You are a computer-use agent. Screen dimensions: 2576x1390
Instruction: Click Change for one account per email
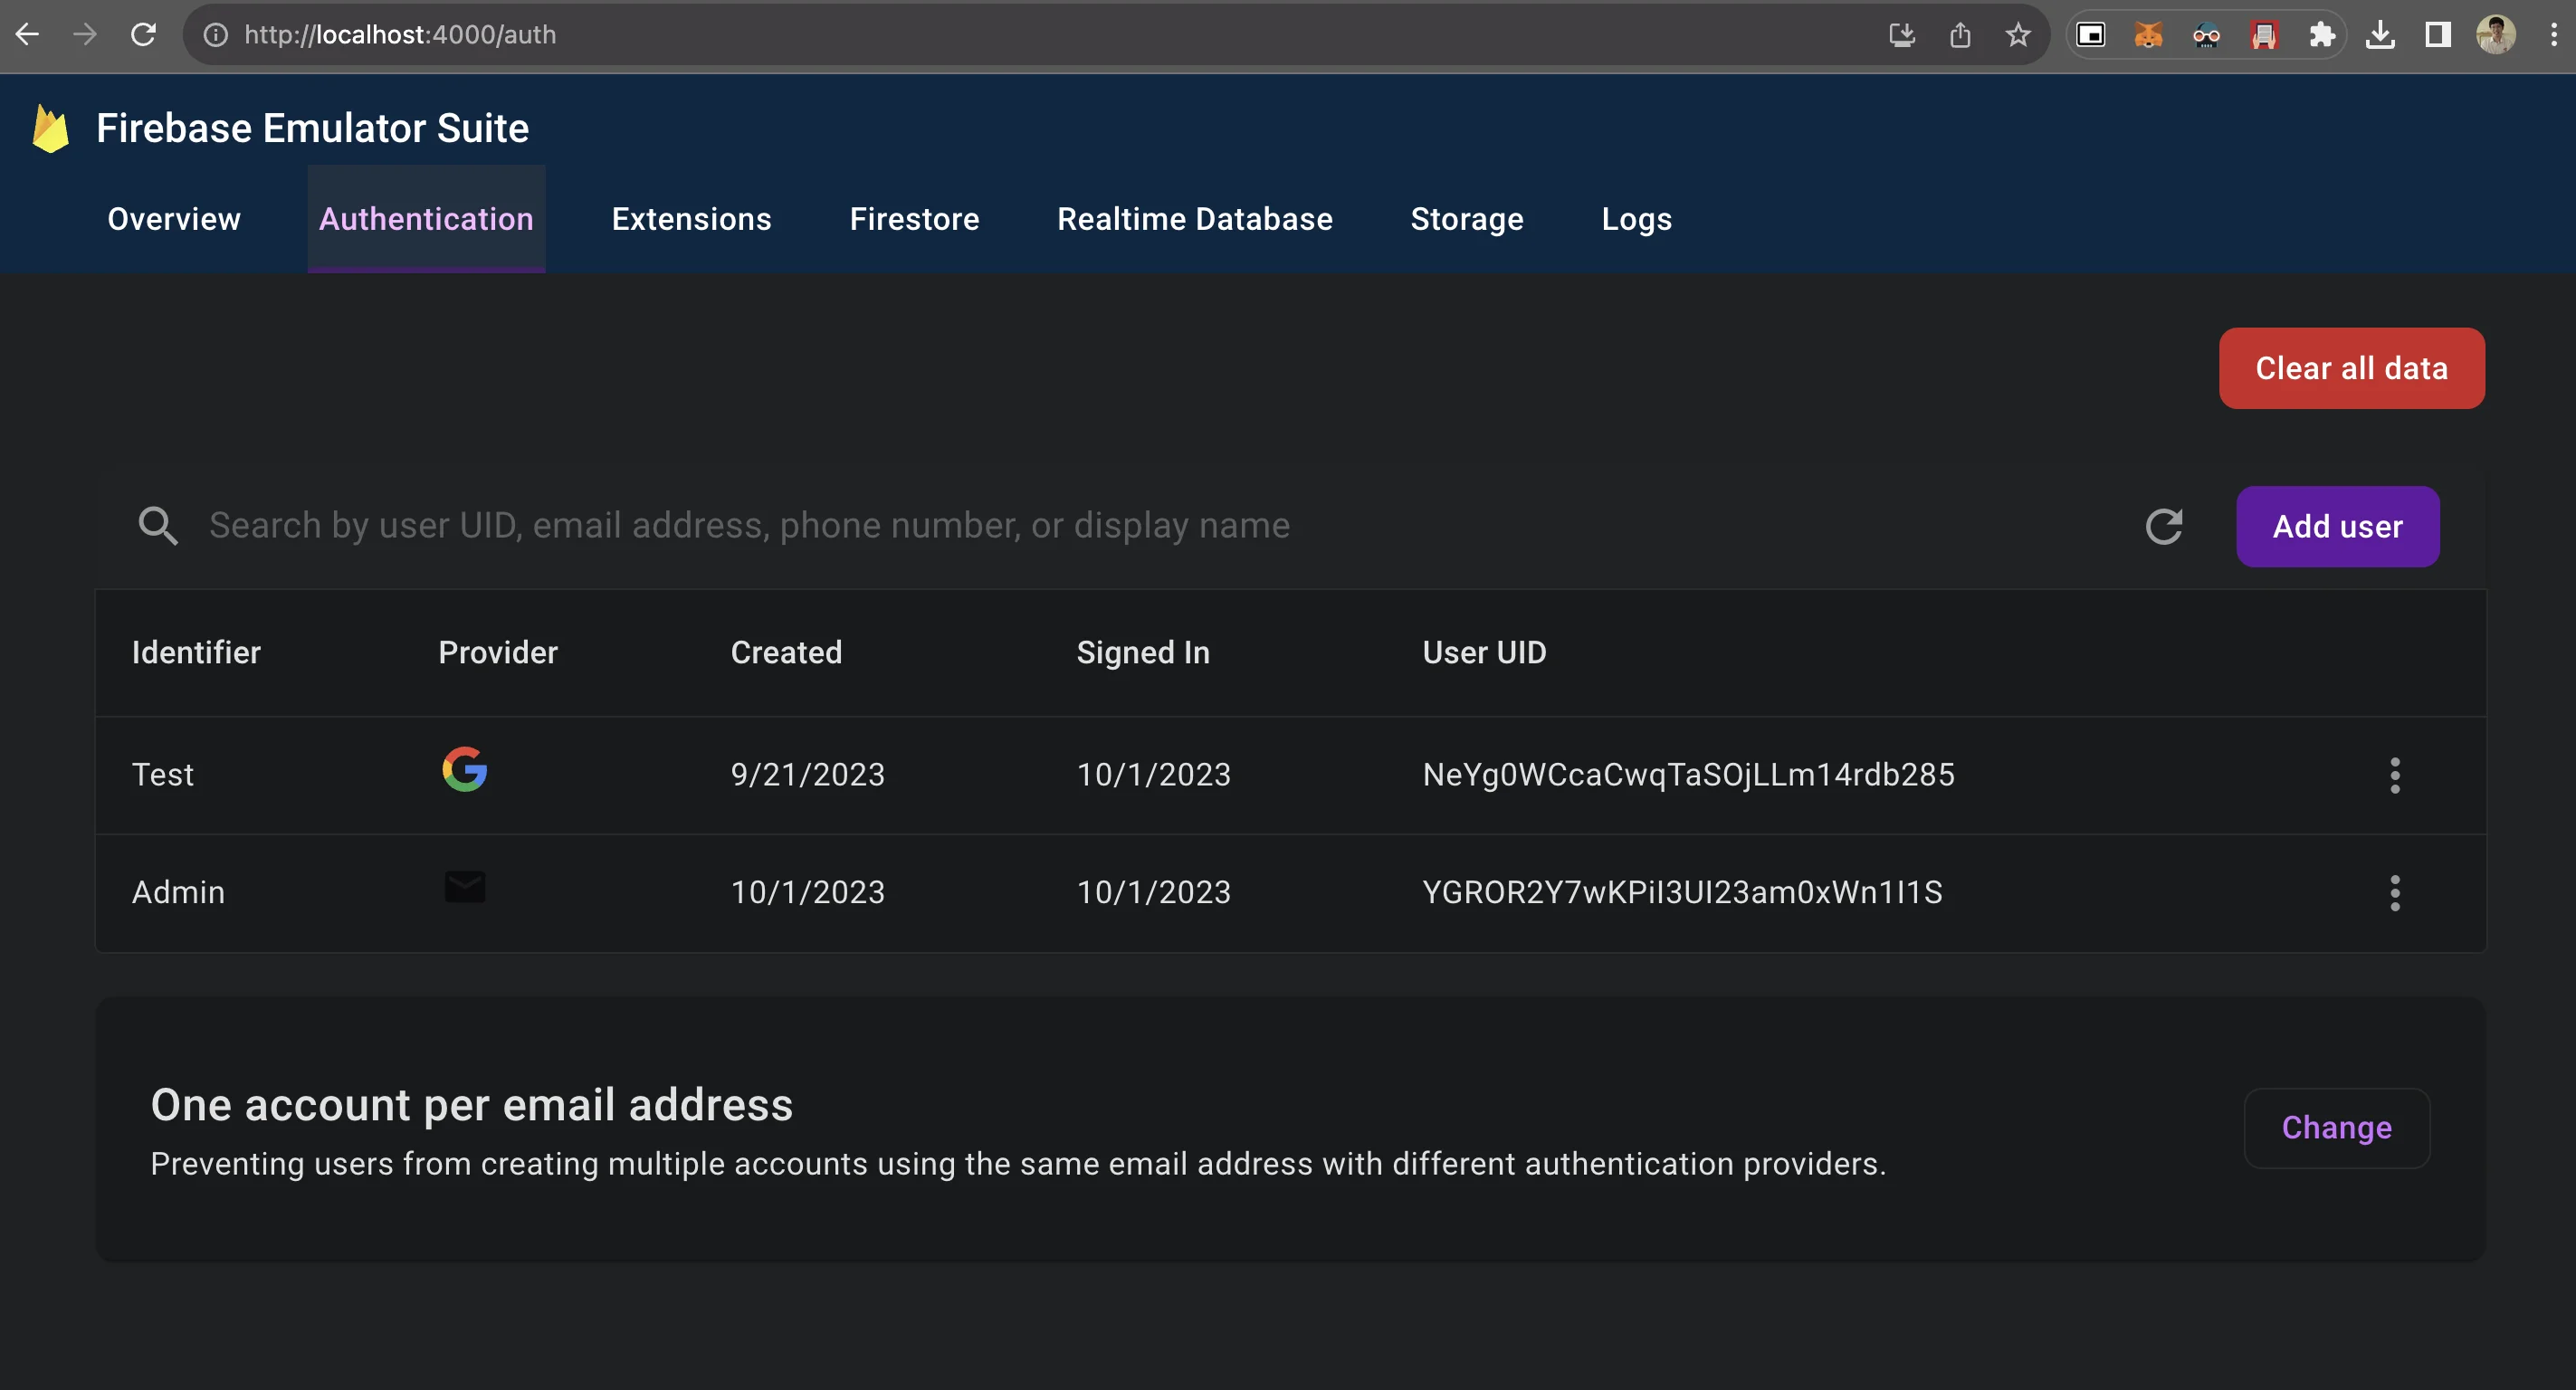(x=2337, y=1128)
